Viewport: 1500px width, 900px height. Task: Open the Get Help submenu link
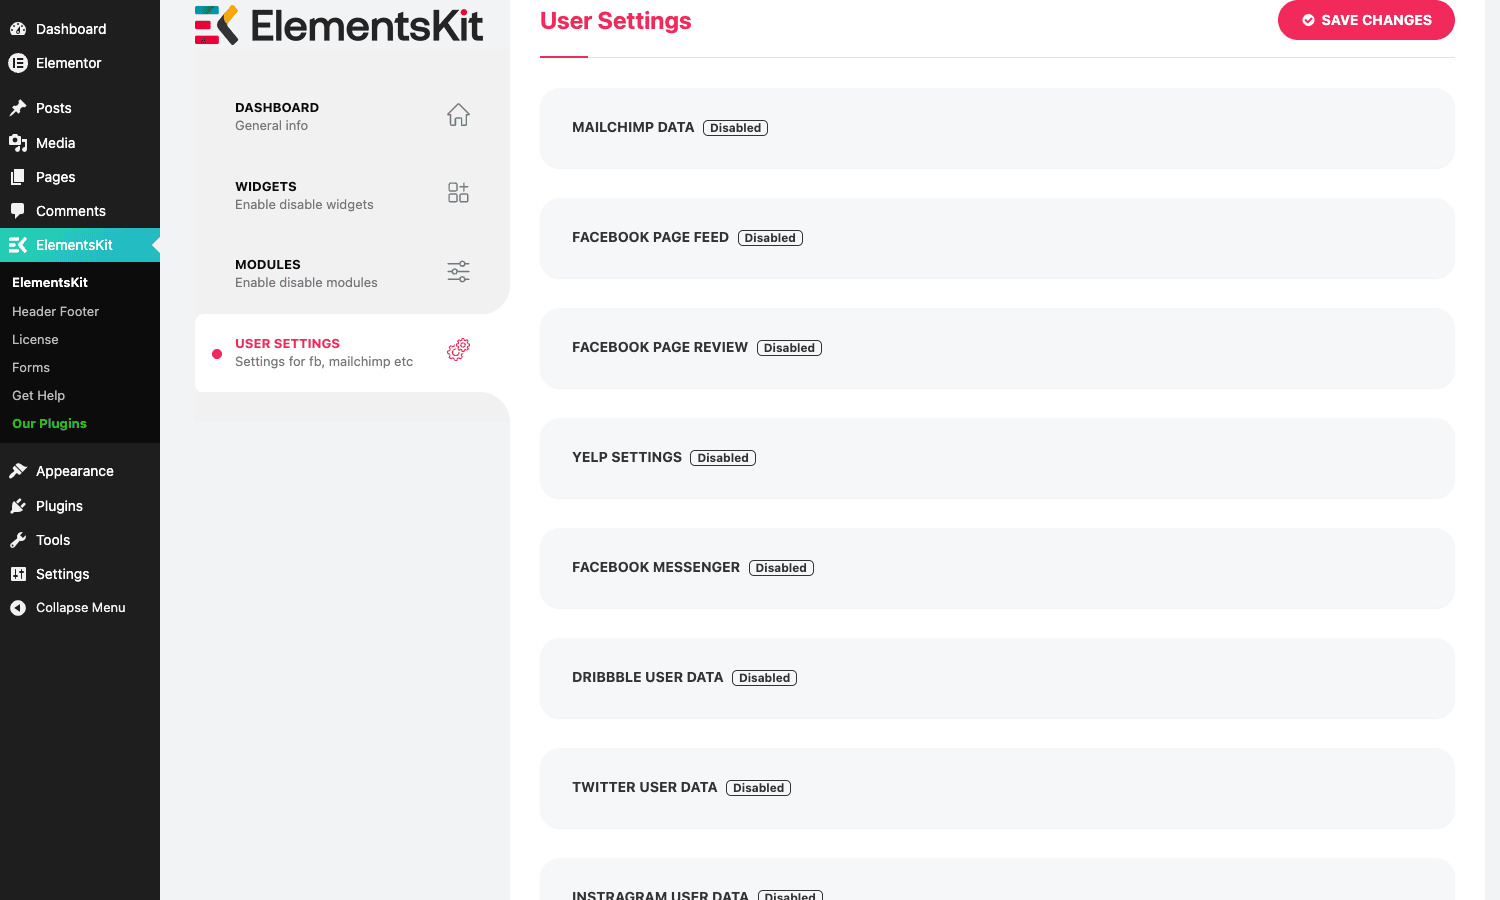point(38,395)
